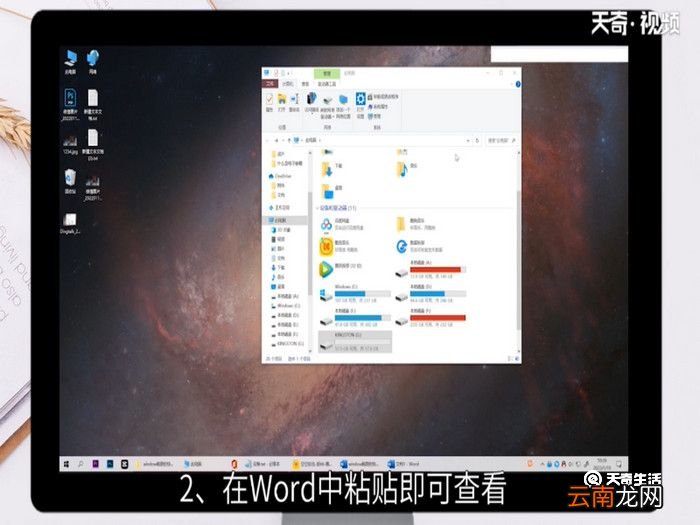Click the taskbar clock
700x525 pixels.
coord(602,464)
